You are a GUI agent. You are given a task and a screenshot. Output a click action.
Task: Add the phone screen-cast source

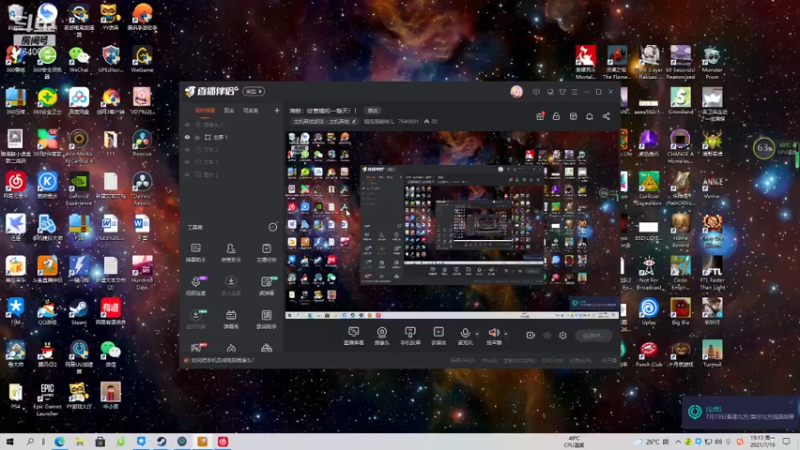(410, 336)
